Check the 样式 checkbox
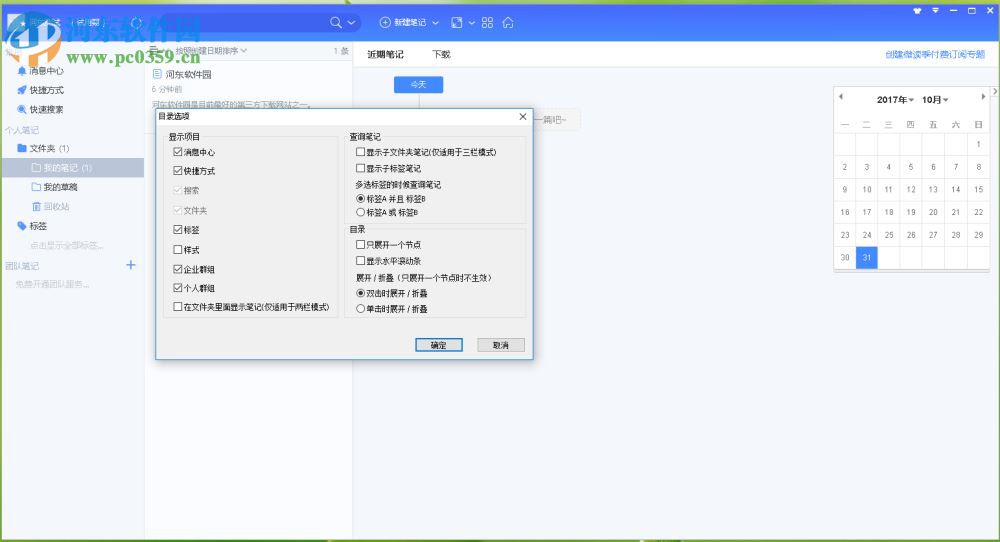This screenshot has width=1000, height=542. tap(178, 249)
